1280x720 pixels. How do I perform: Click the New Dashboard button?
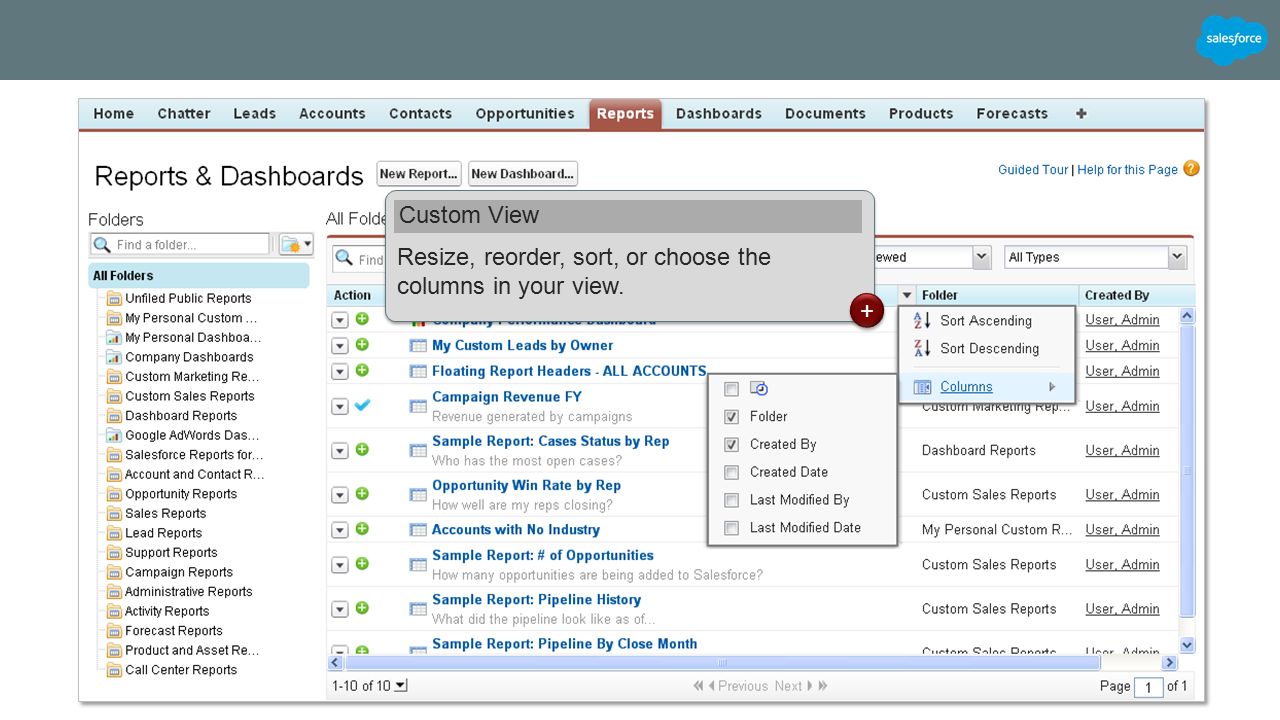523,174
